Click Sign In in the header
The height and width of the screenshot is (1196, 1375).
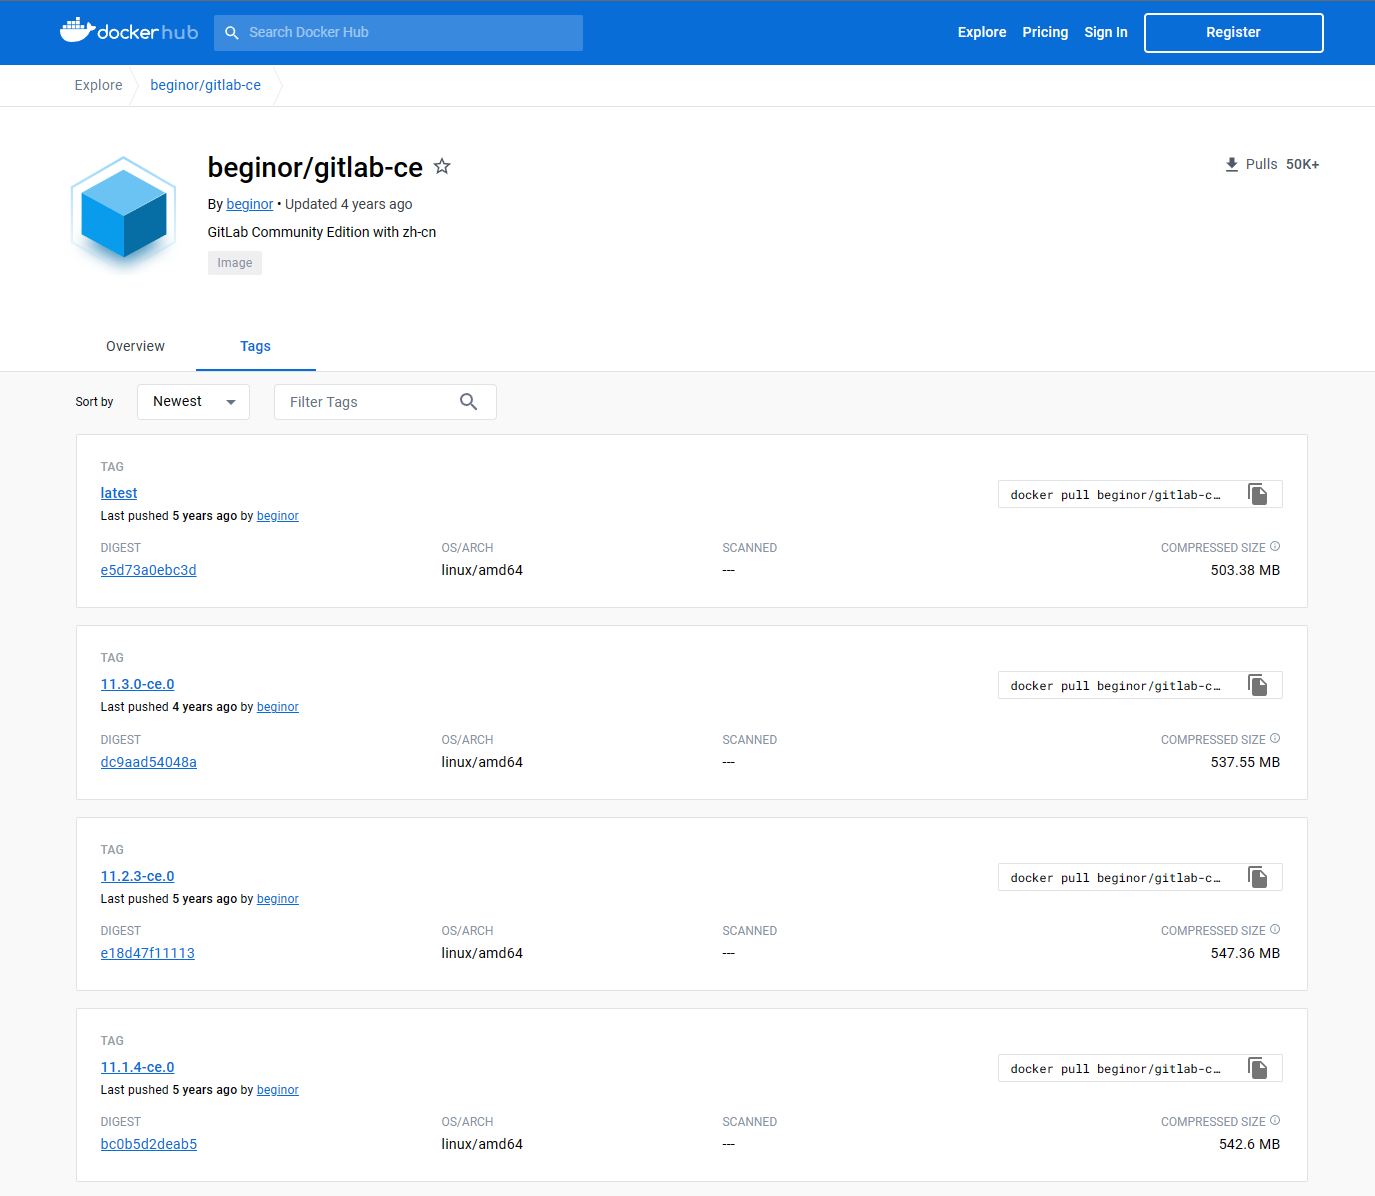coord(1106,32)
